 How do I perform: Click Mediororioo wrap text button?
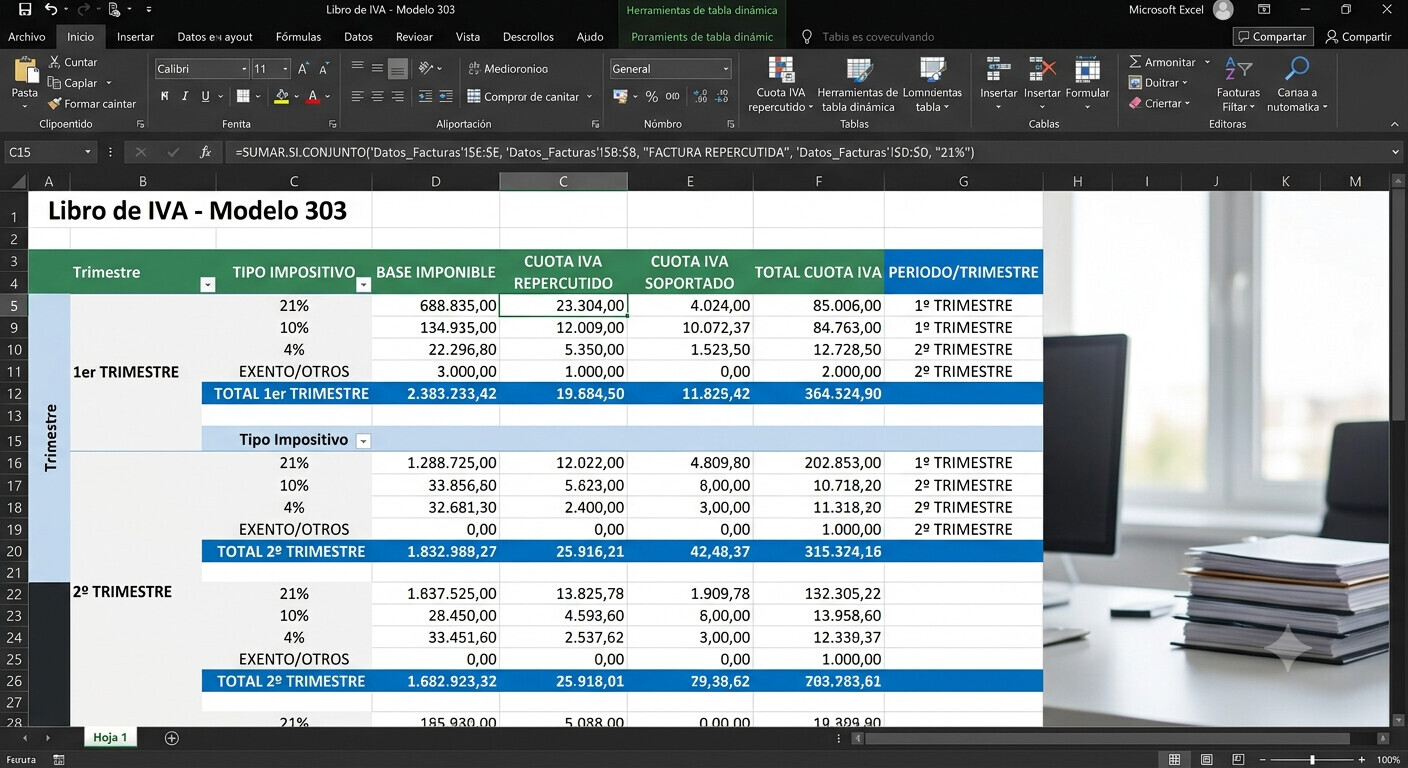(x=508, y=69)
